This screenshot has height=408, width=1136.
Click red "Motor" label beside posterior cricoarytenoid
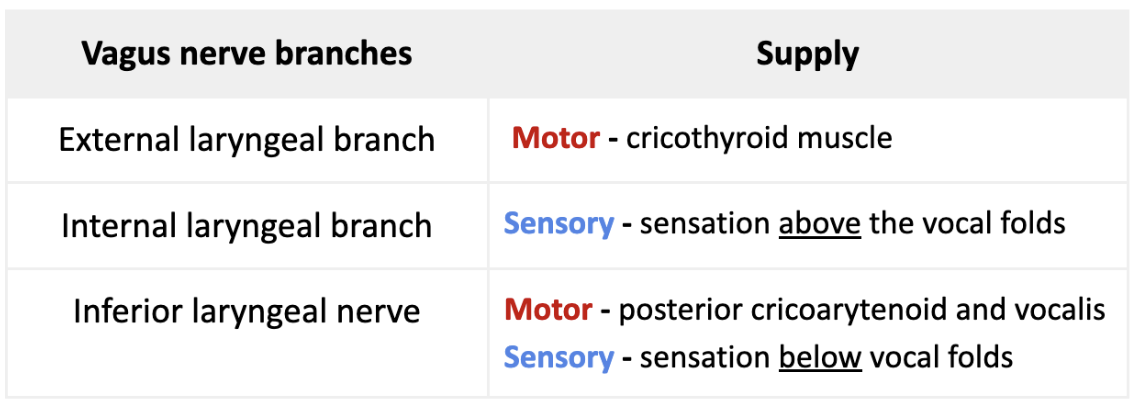pyautogui.click(x=548, y=310)
